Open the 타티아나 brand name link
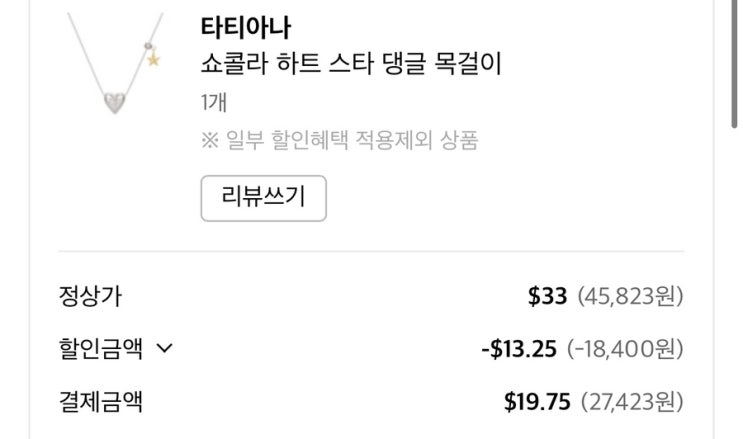Image resolution: width=743 pixels, height=439 pixels. click(x=245, y=26)
